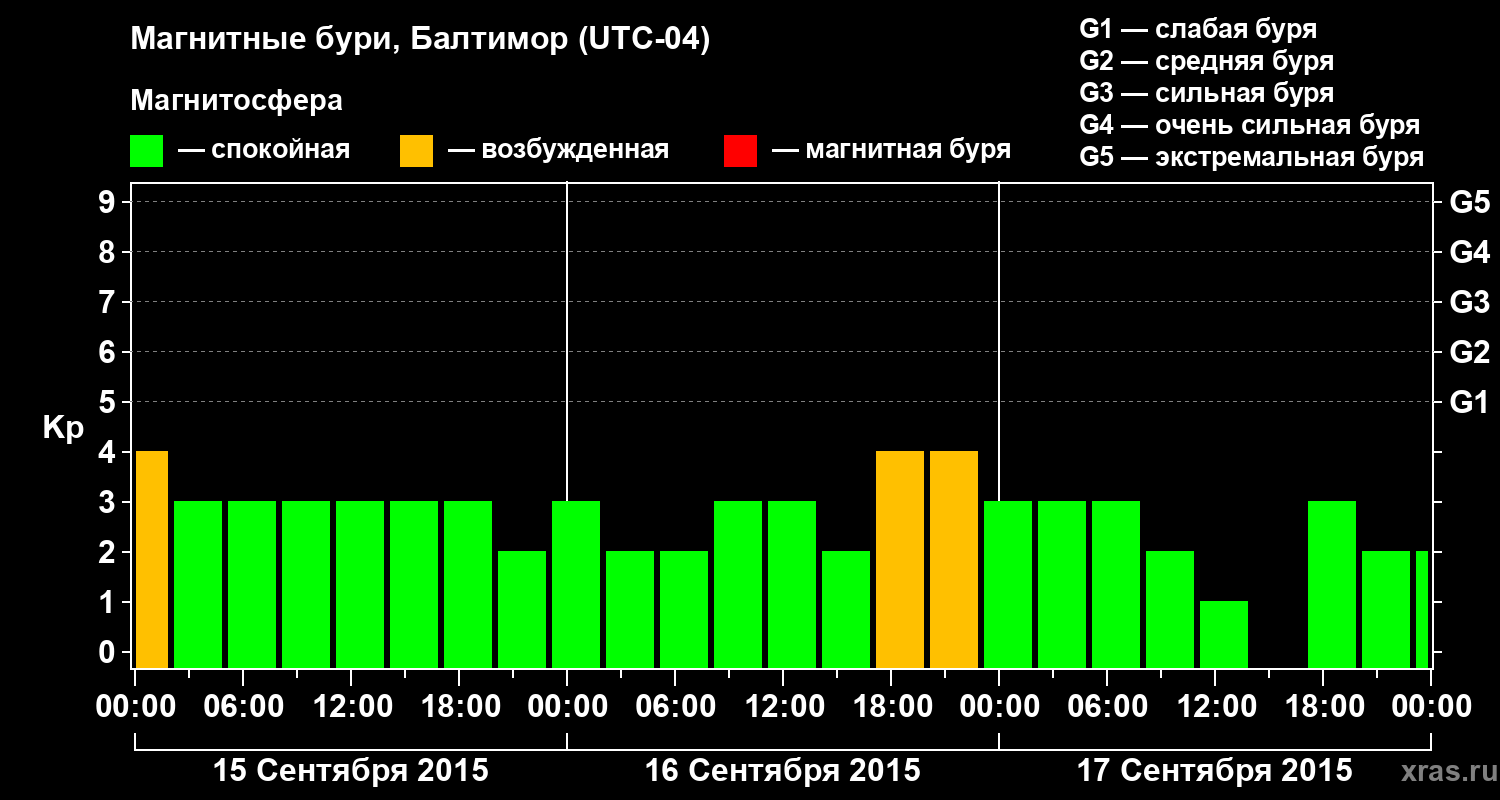Select the title 'Магнитные бури, Балтимор (UTC-04)'
The image size is (1500, 800).
tap(420, 41)
